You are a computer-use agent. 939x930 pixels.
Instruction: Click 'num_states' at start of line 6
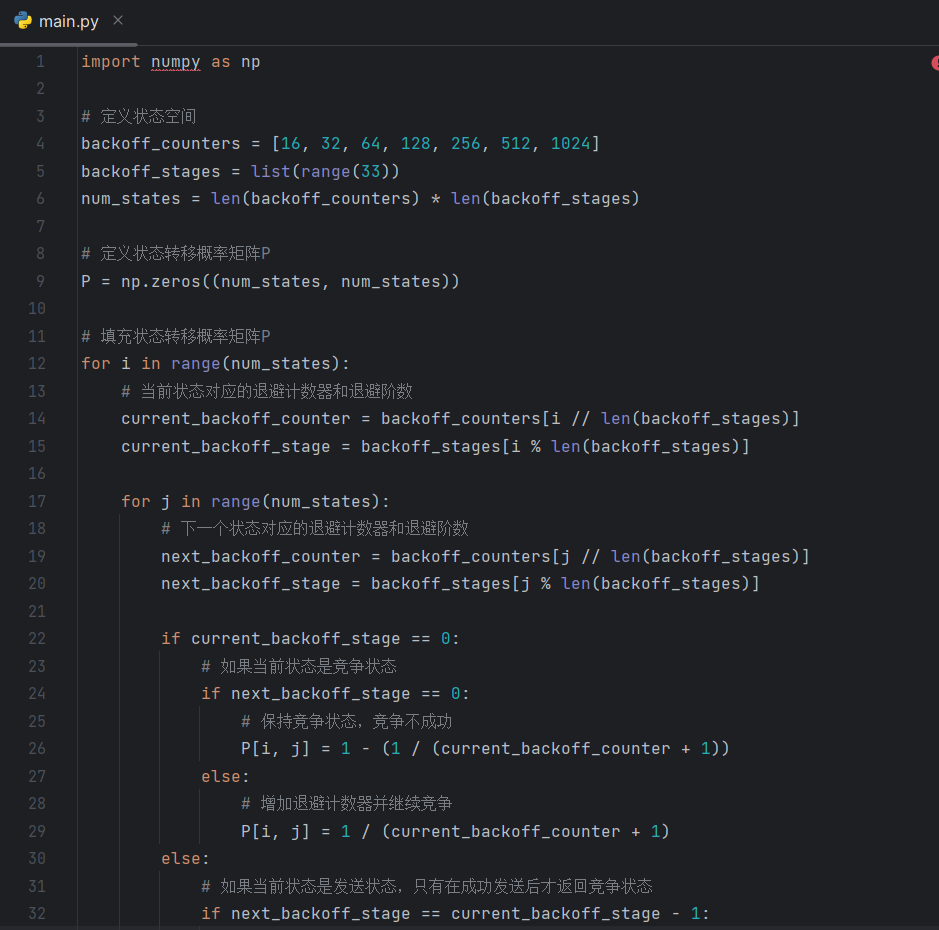coord(131,199)
